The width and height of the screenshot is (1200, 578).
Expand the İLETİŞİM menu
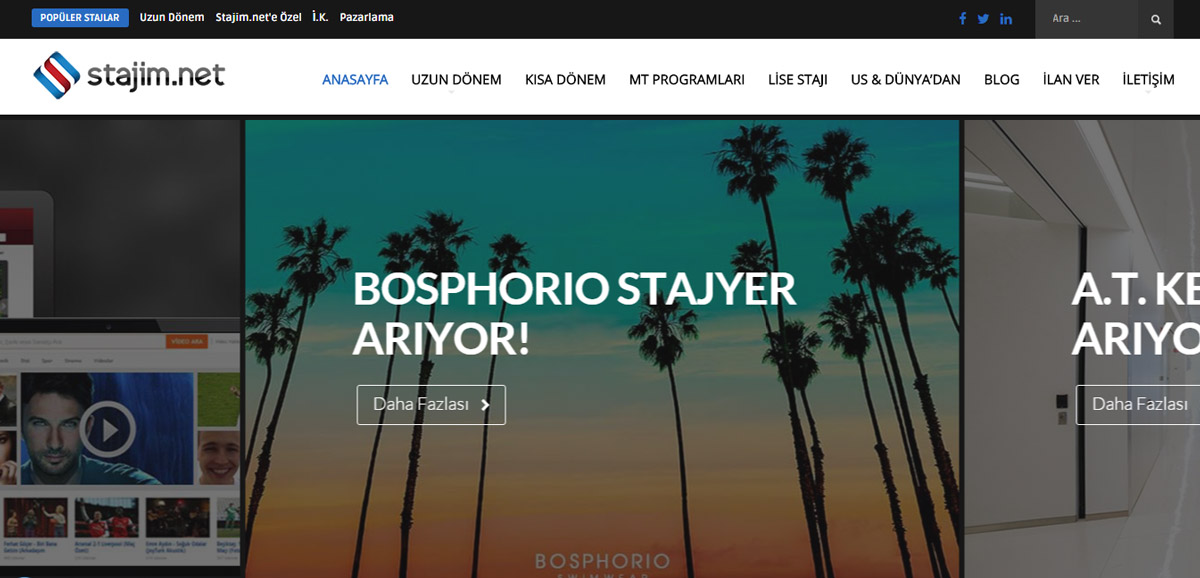[x=1148, y=80]
